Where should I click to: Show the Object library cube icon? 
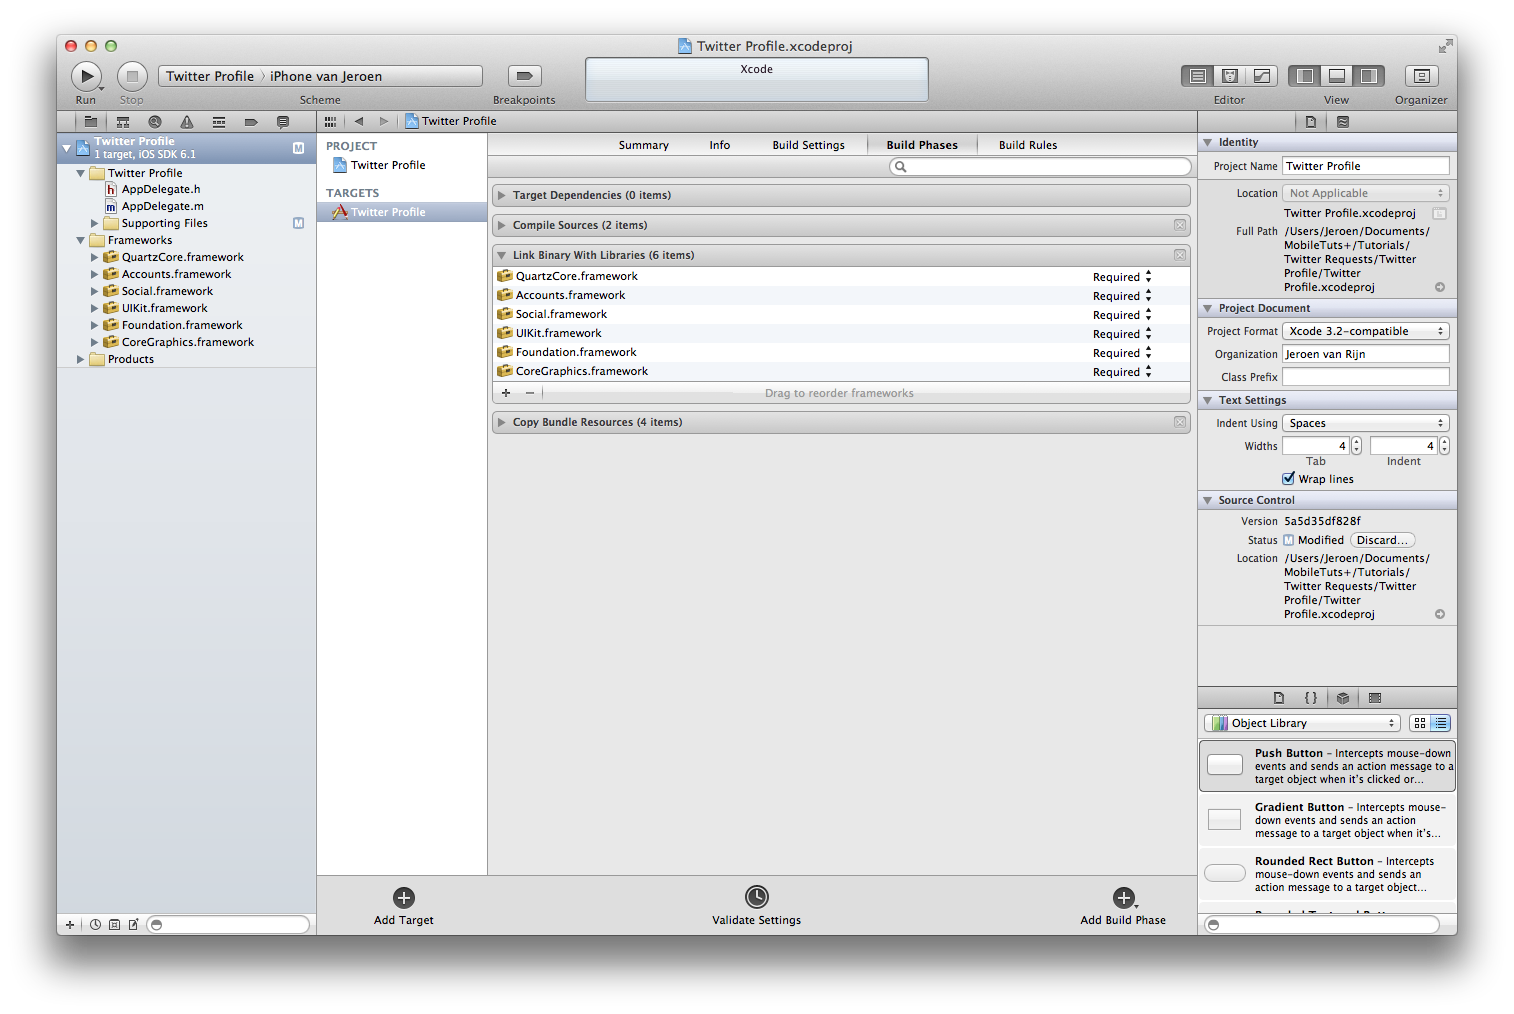[1343, 698]
